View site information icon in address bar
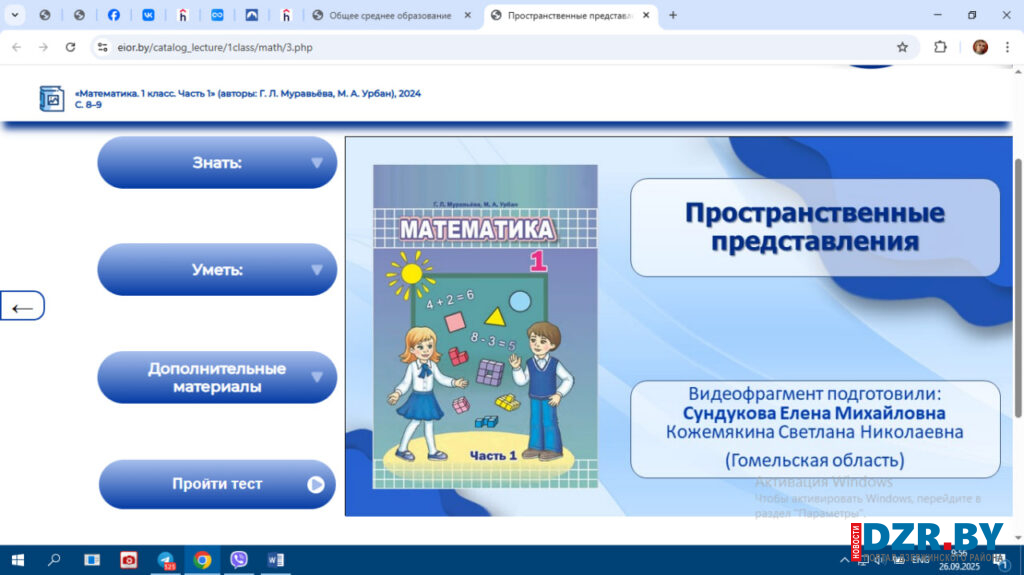 (103, 47)
